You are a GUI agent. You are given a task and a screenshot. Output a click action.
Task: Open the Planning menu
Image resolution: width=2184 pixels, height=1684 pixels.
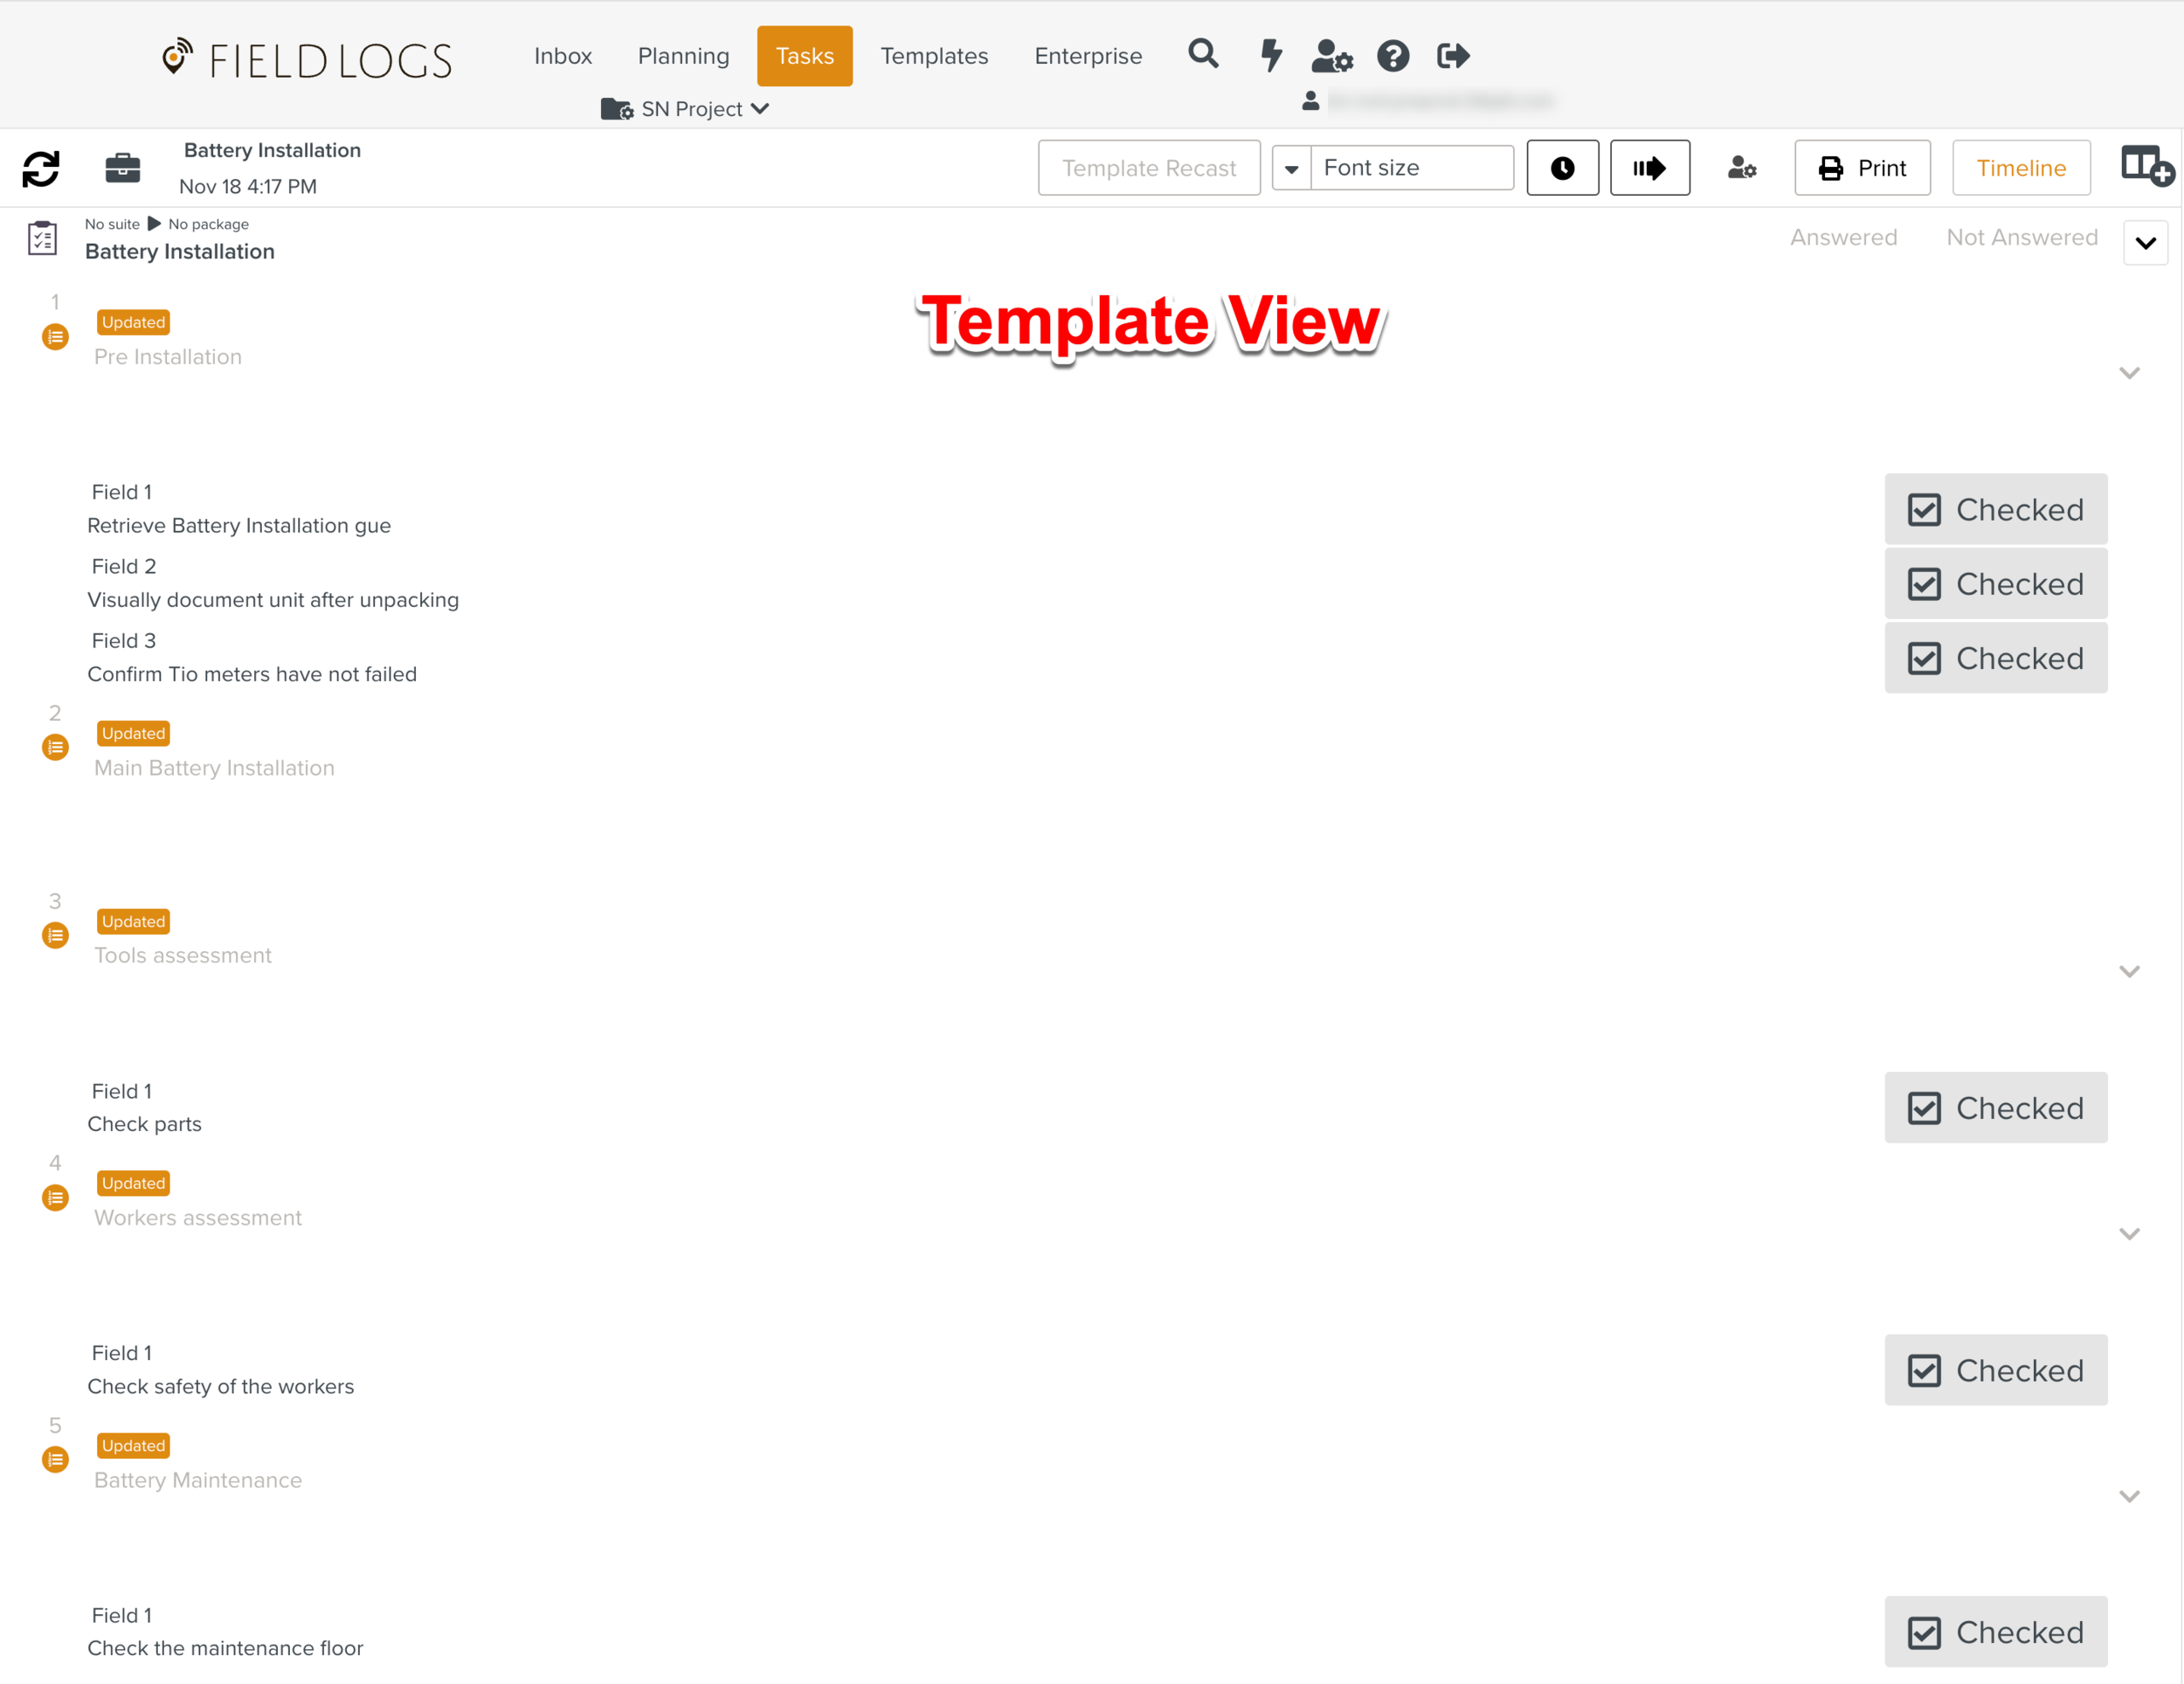tap(682, 56)
